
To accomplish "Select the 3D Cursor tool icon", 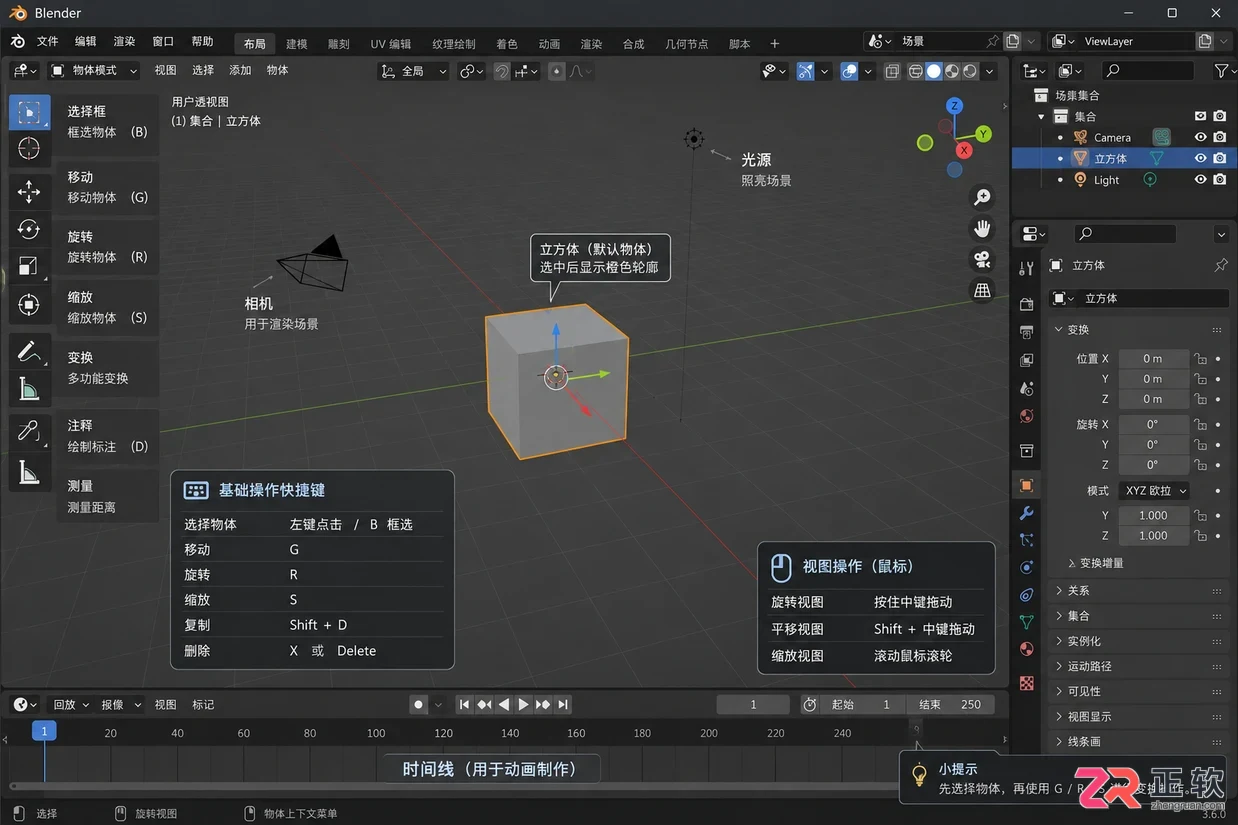I will click(29, 148).
